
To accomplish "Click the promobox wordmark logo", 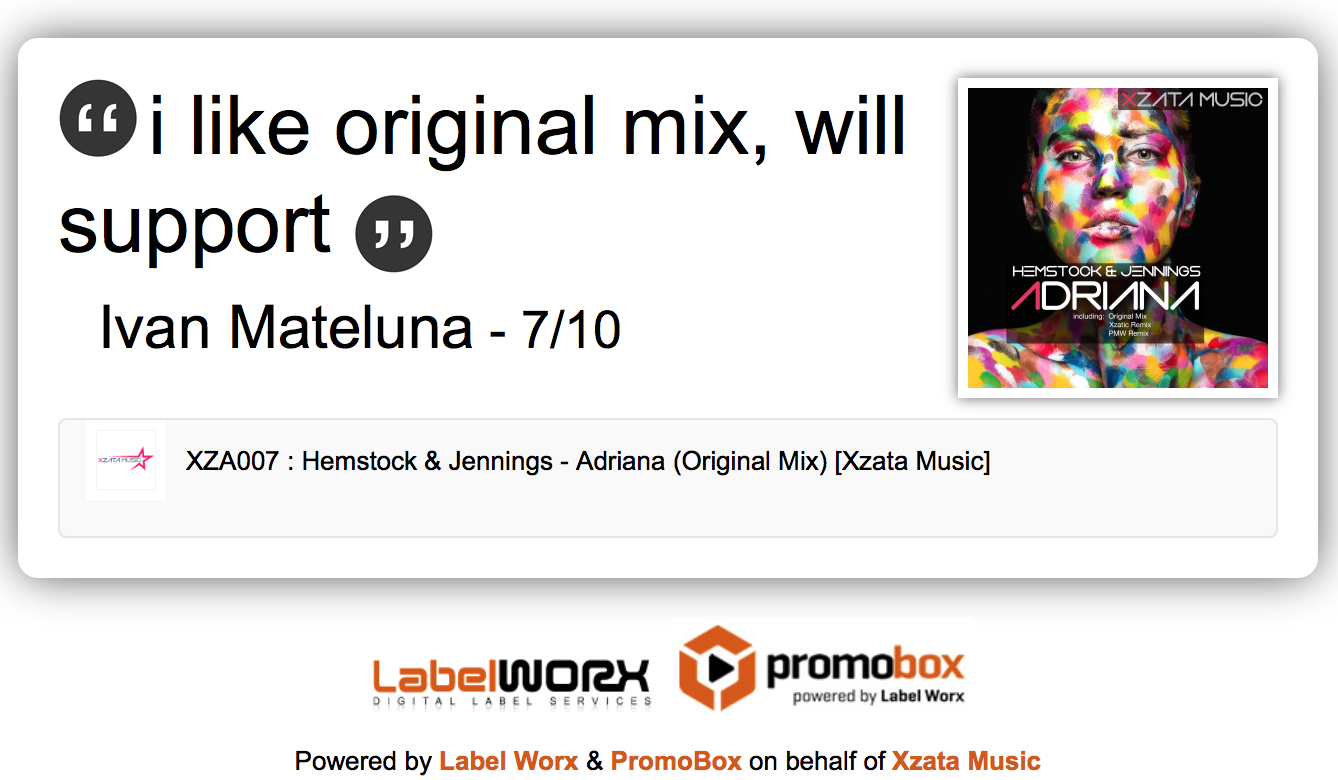I will [x=865, y=665].
